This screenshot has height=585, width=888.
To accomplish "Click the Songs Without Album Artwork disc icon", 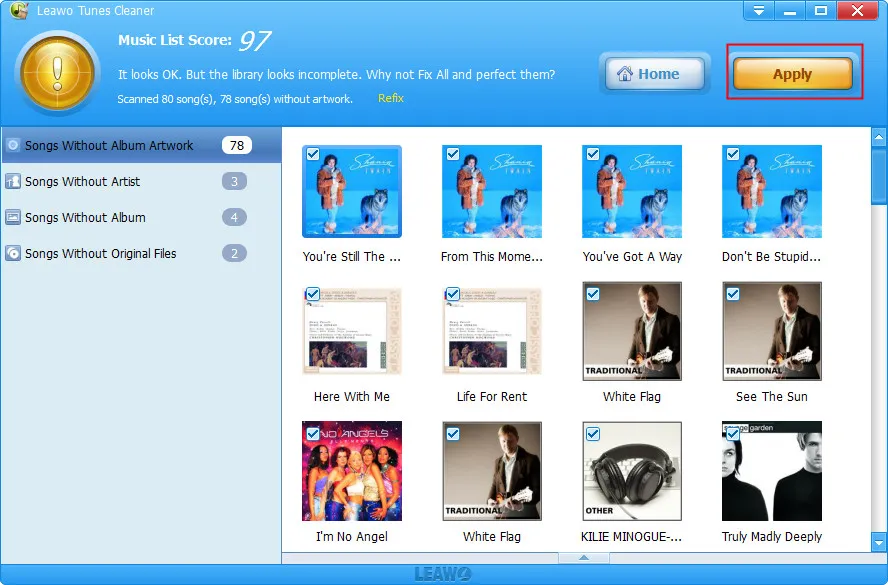I will [13, 146].
